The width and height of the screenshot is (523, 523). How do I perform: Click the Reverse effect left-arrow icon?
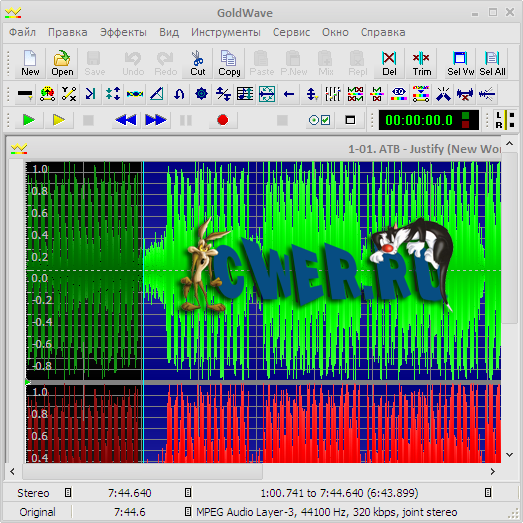(289, 94)
